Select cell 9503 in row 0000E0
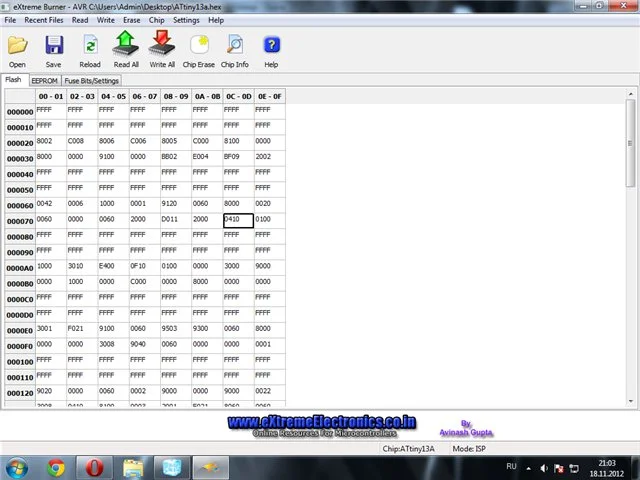This screenshot has width=640, height=480. [176, 330]
